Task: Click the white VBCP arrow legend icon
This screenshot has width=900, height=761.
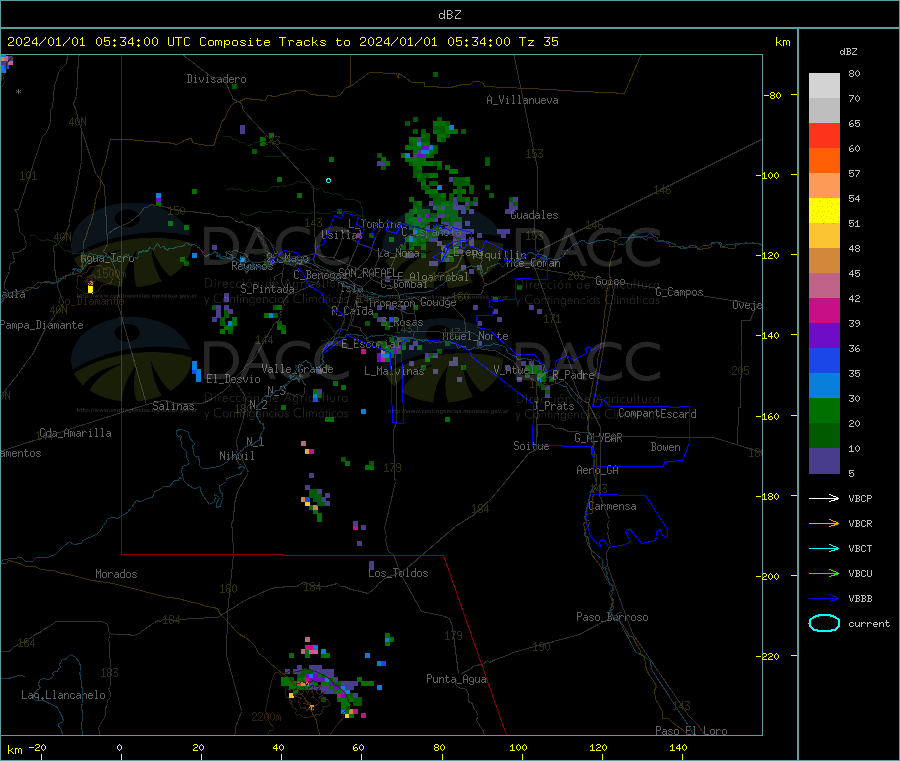Action: 824,498
